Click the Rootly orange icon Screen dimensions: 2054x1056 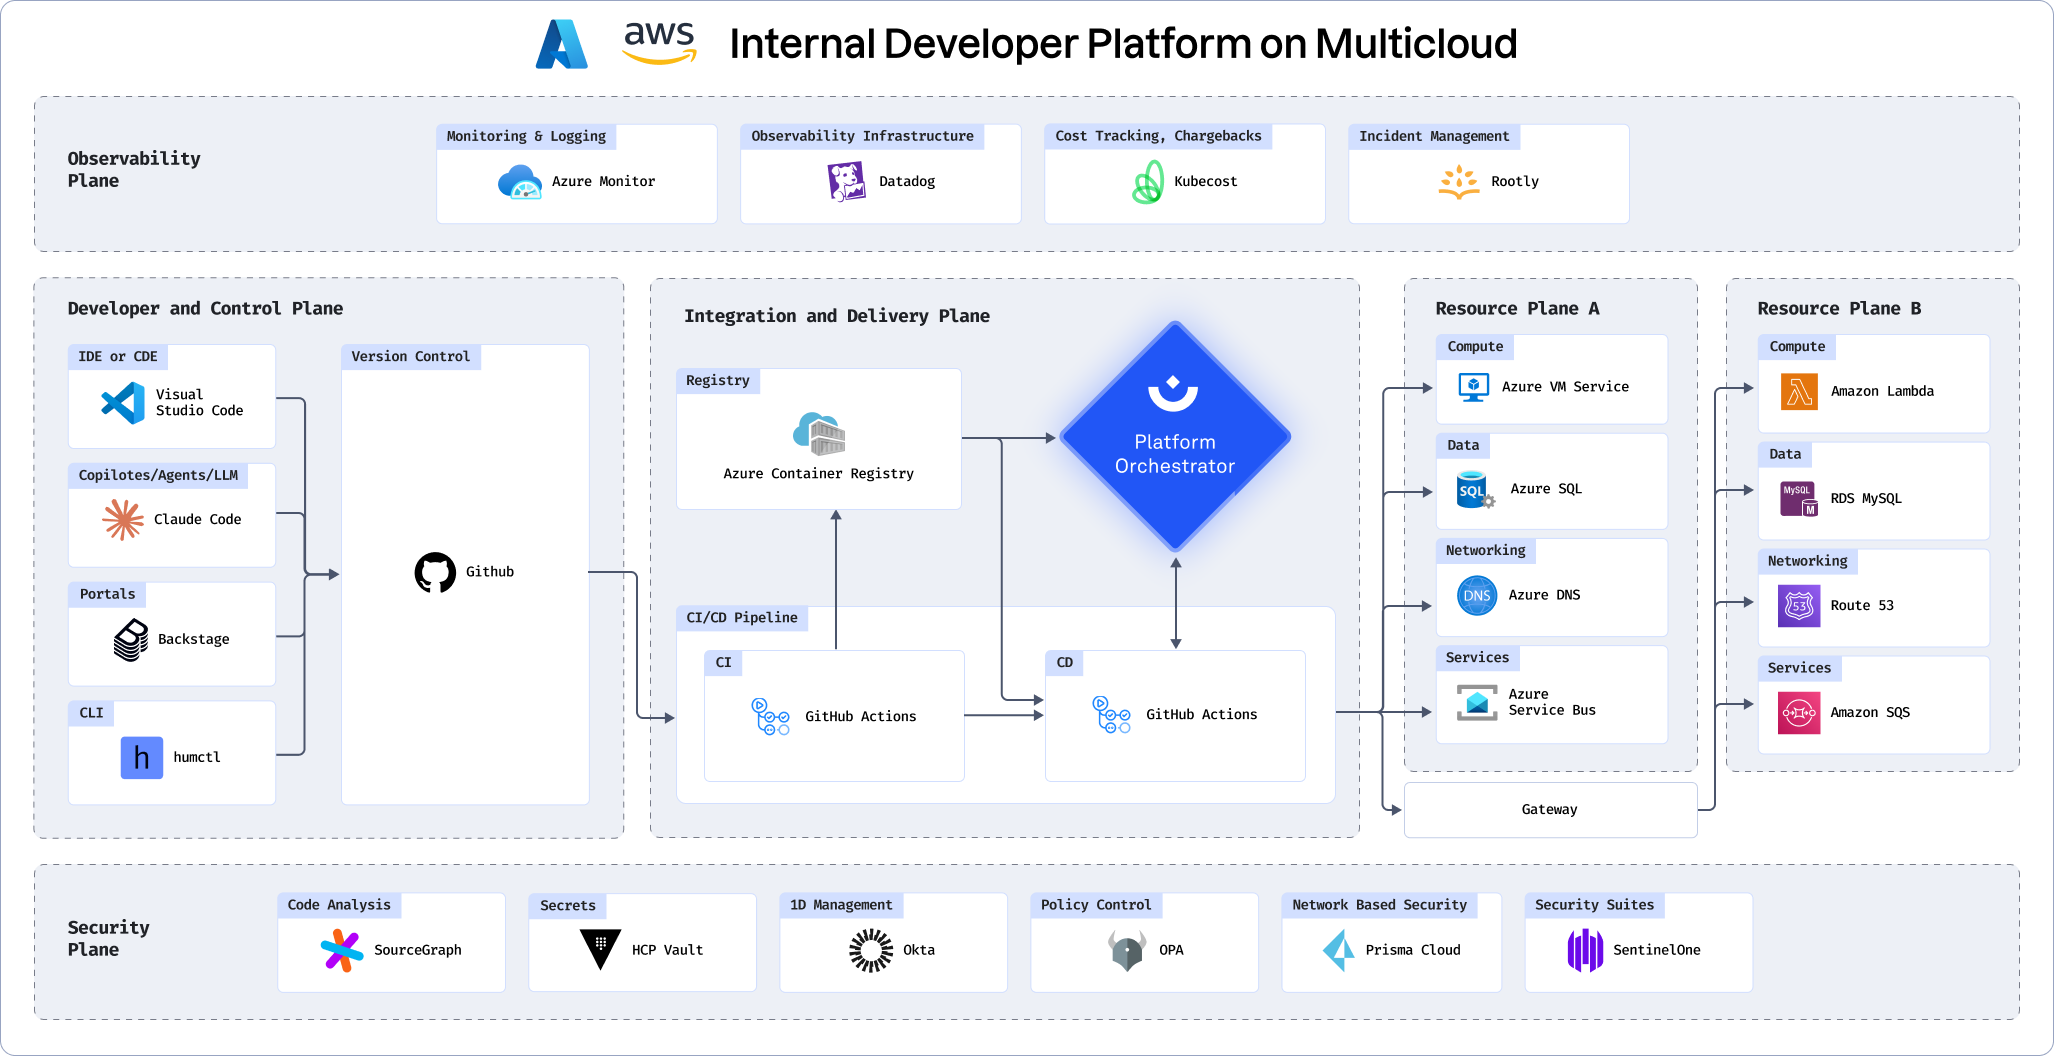(1459, 182)
